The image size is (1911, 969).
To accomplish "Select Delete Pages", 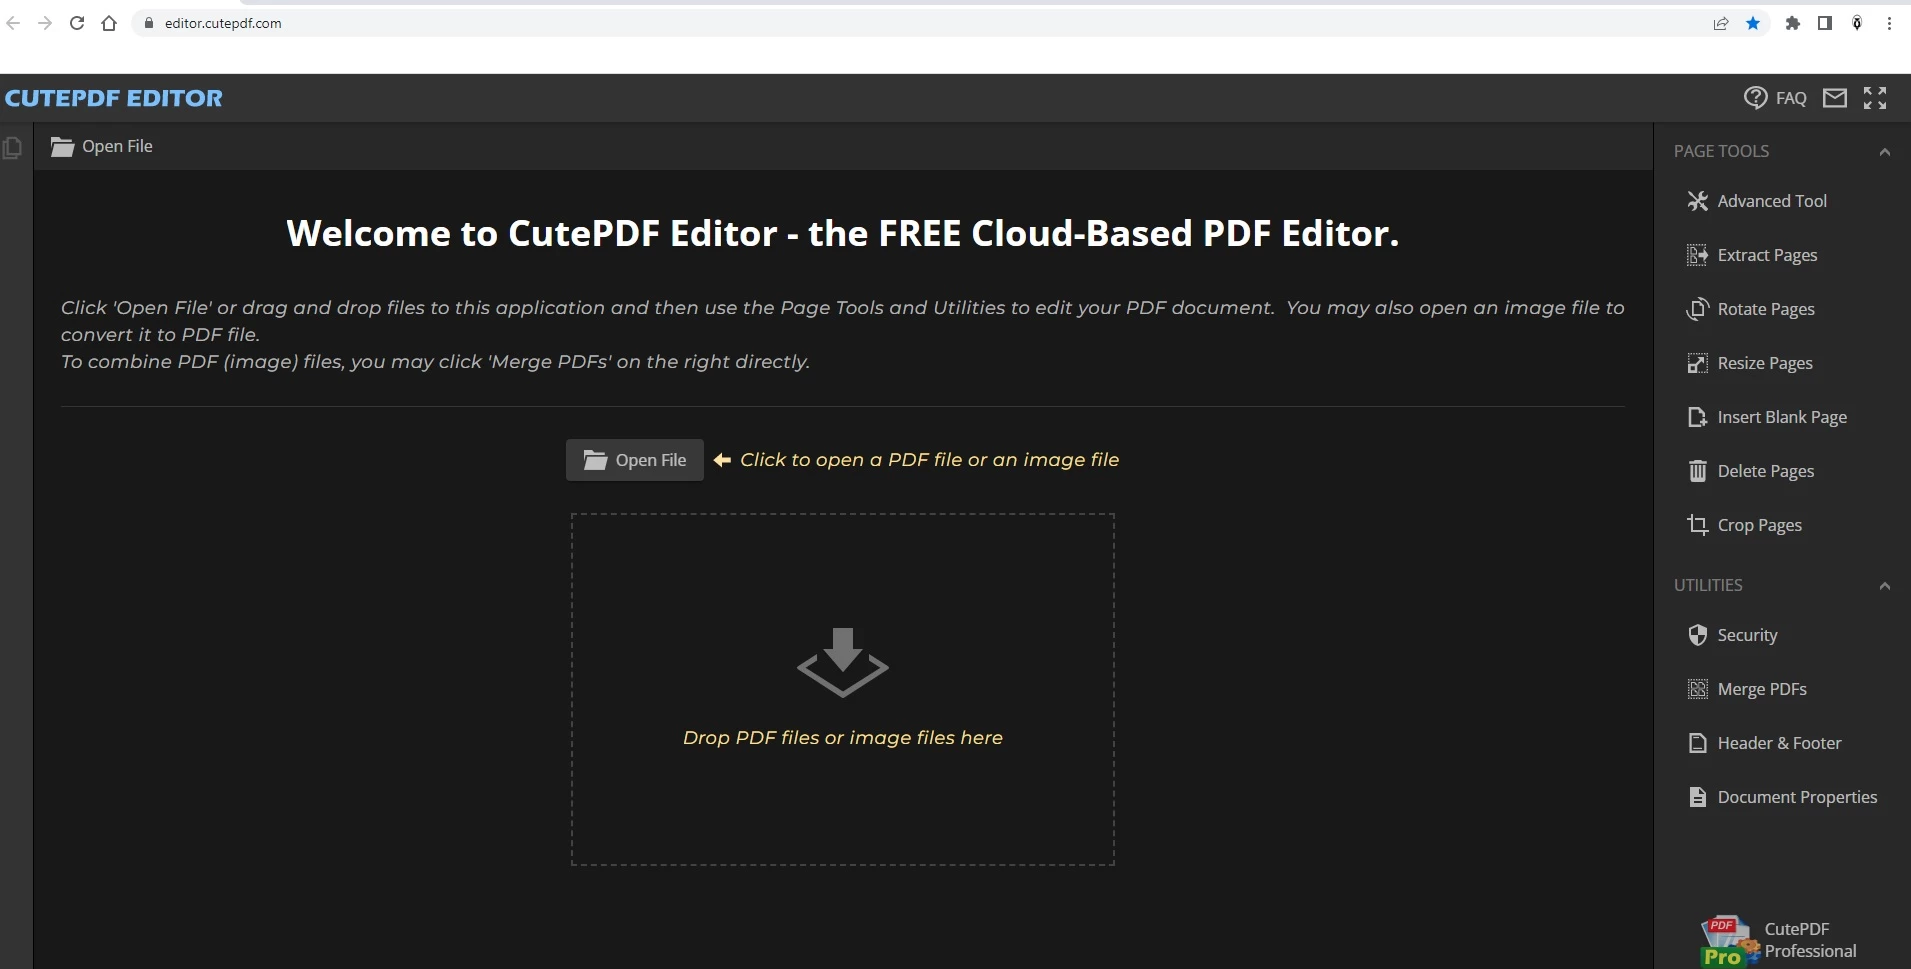I will tap(1751, 471).
